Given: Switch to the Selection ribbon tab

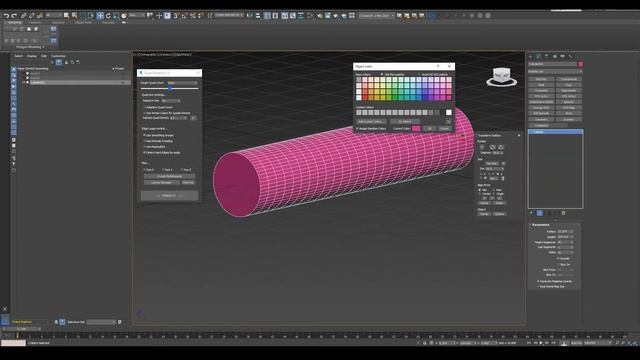Looking at the screenshot, I should pyautogui.click(x=58, y=22).
